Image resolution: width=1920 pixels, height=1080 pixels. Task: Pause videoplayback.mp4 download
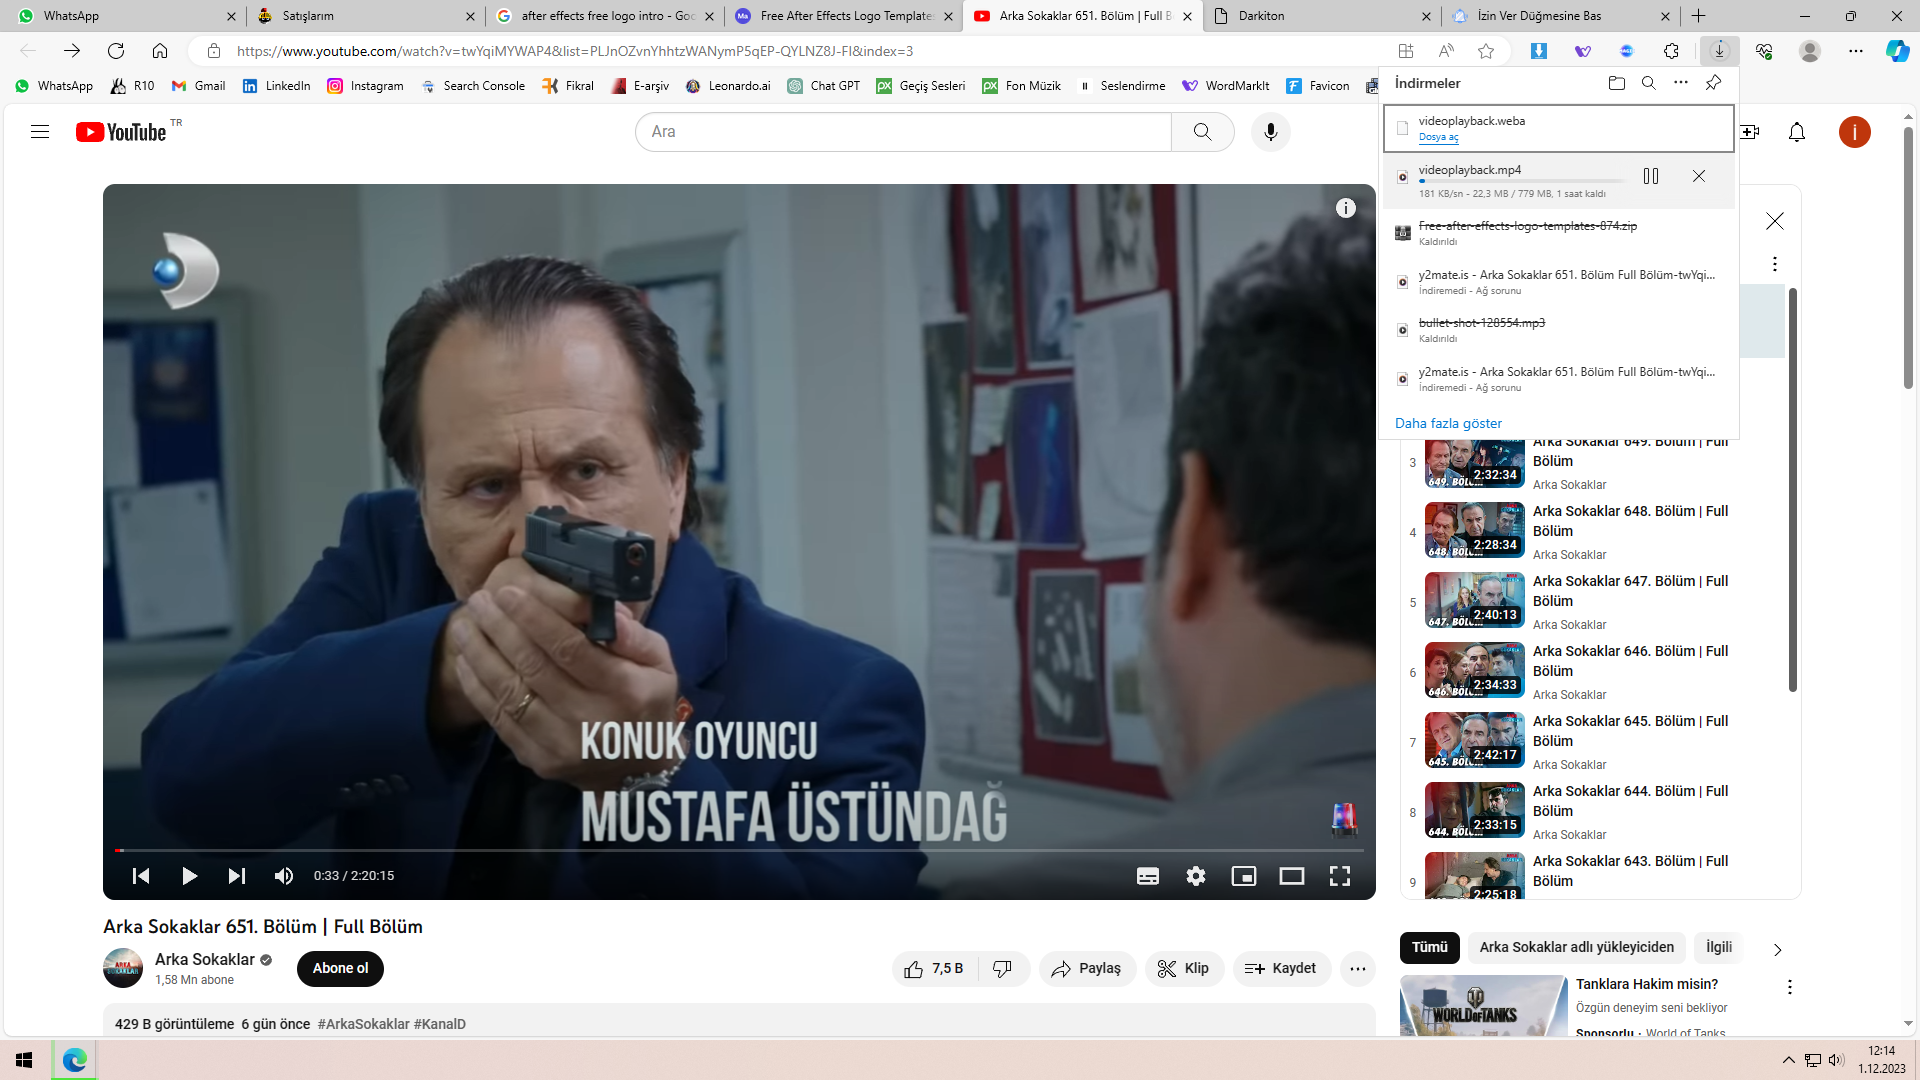[x=1651, y=177]
